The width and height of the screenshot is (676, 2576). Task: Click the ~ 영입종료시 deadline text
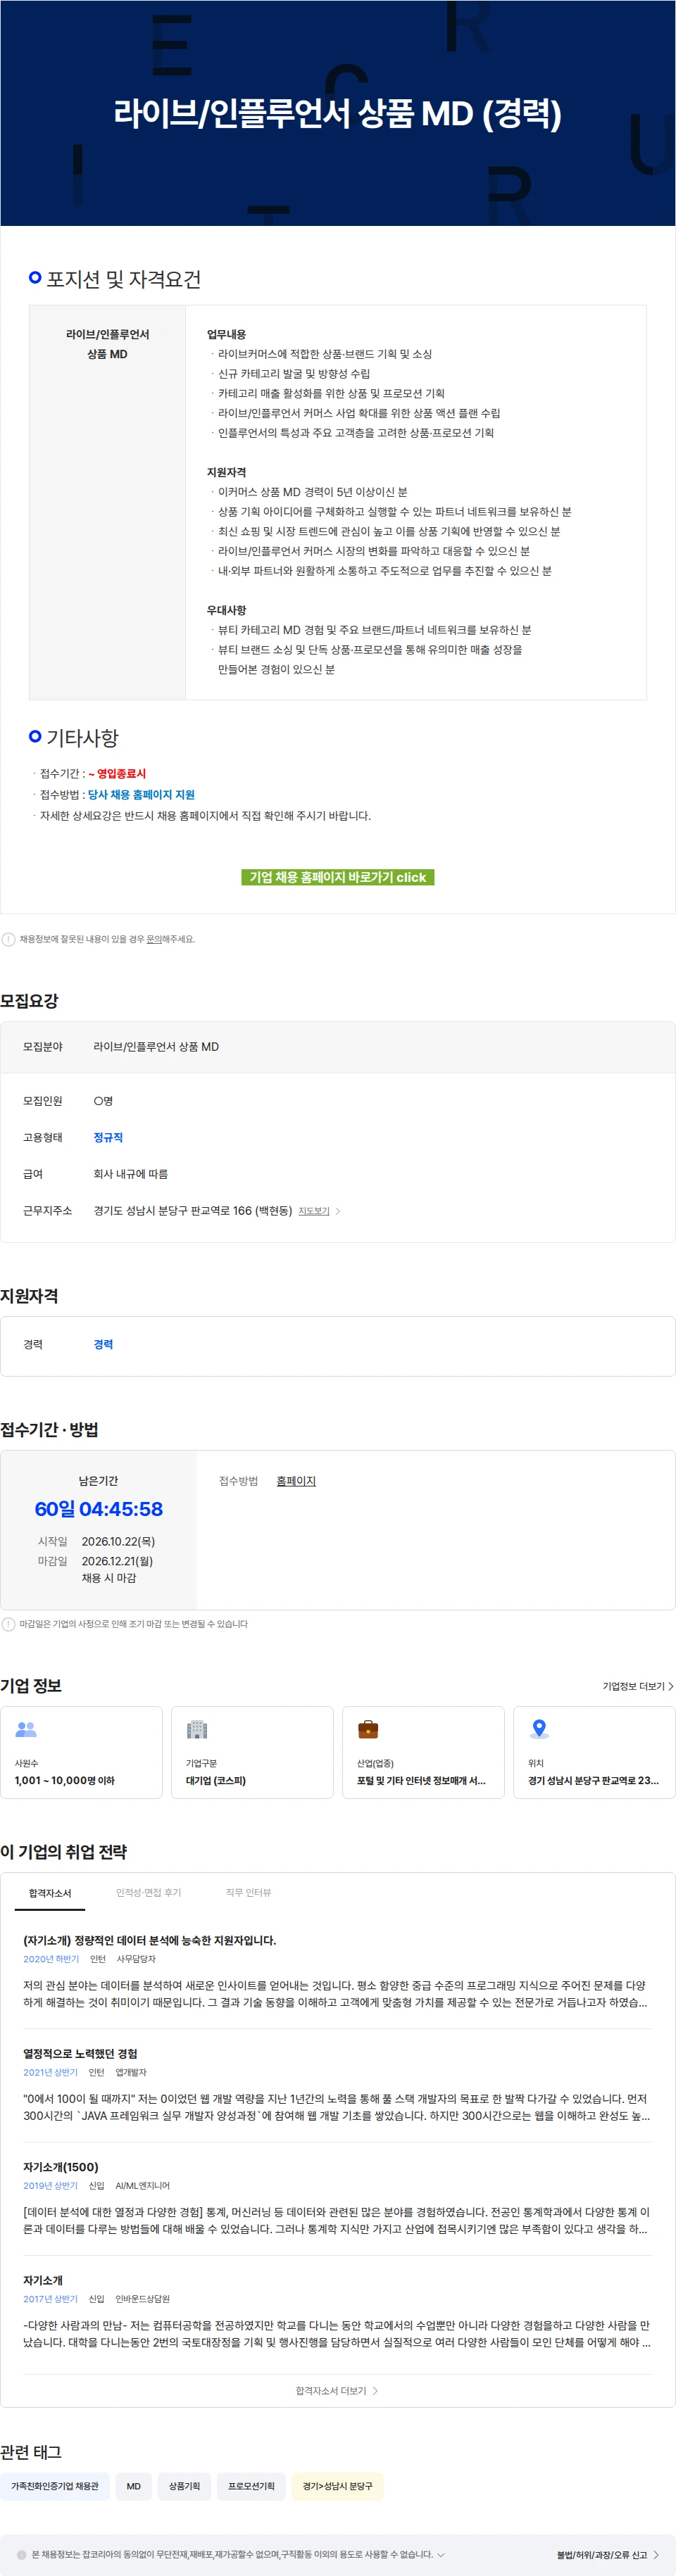(x=117, y=773)
